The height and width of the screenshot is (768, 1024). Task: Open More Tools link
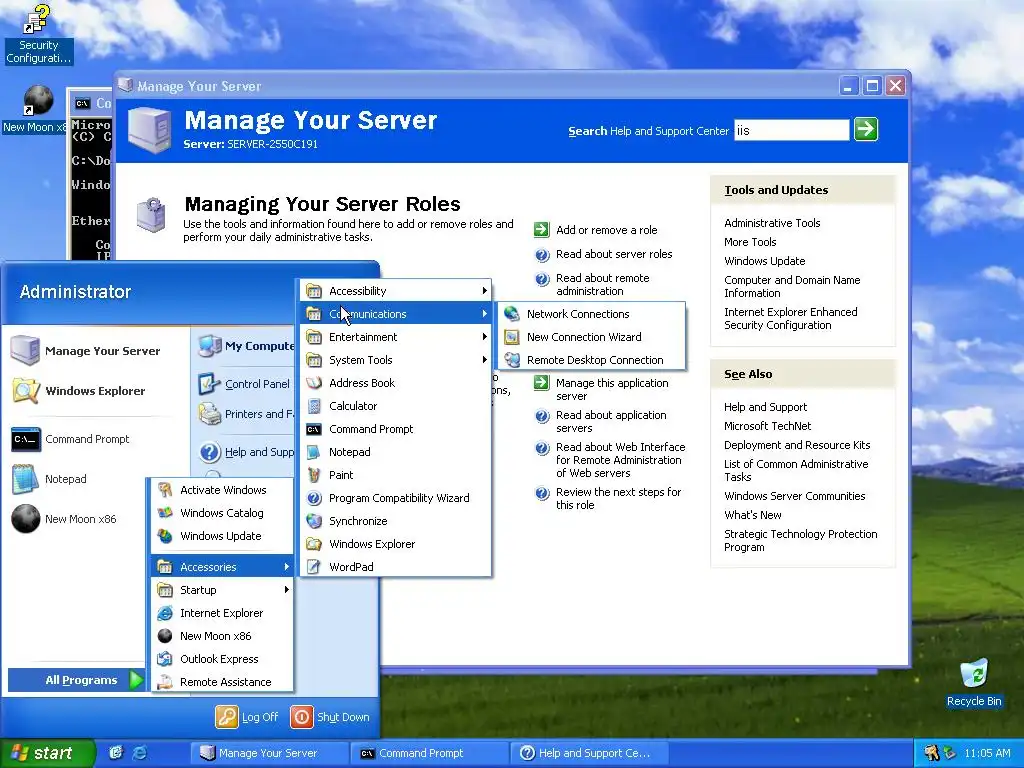(x=750, y=242)
